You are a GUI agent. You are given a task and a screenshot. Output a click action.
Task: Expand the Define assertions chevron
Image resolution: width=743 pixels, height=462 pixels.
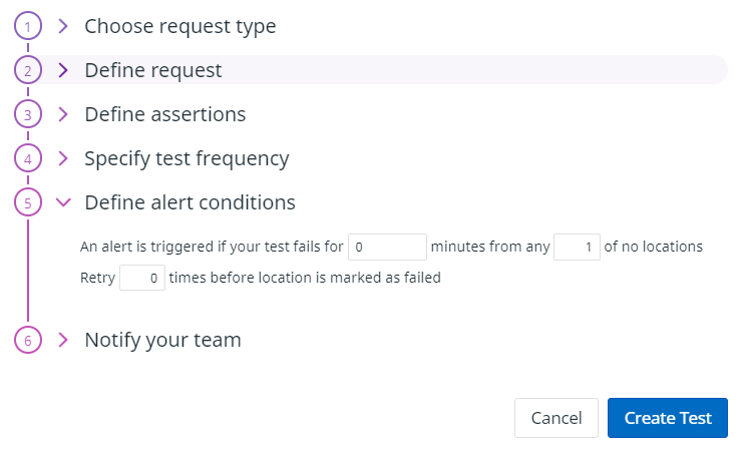point(63,115)
